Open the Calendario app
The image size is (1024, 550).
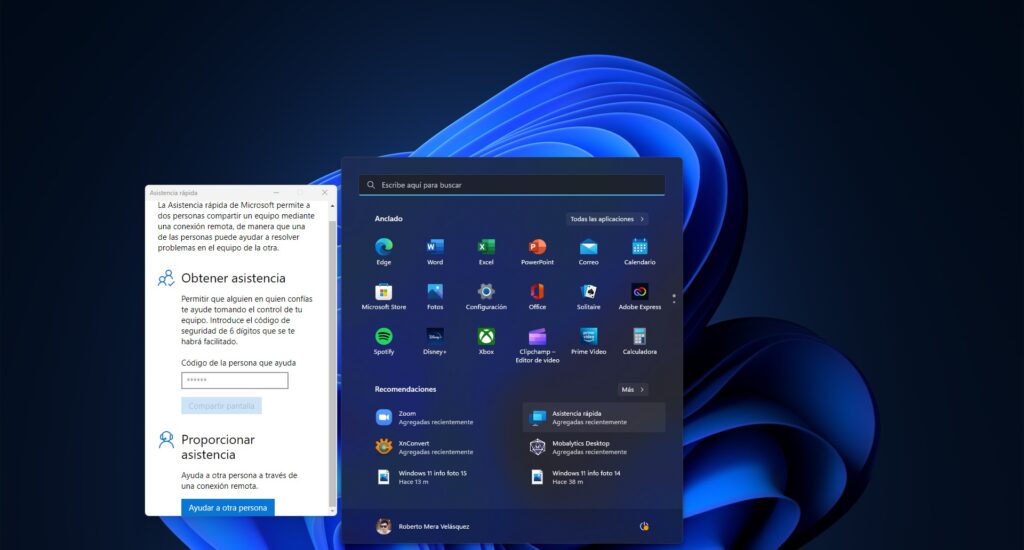639,251
